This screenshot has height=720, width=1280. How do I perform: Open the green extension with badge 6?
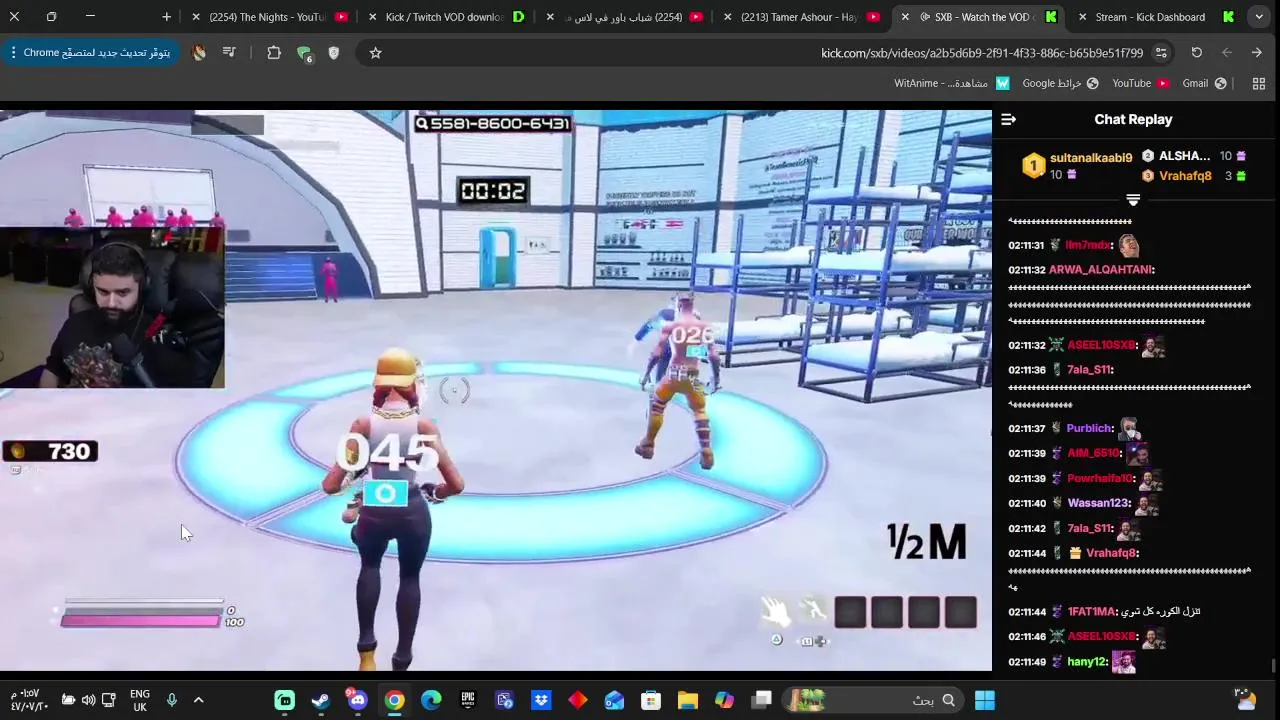tap(304, 54)
